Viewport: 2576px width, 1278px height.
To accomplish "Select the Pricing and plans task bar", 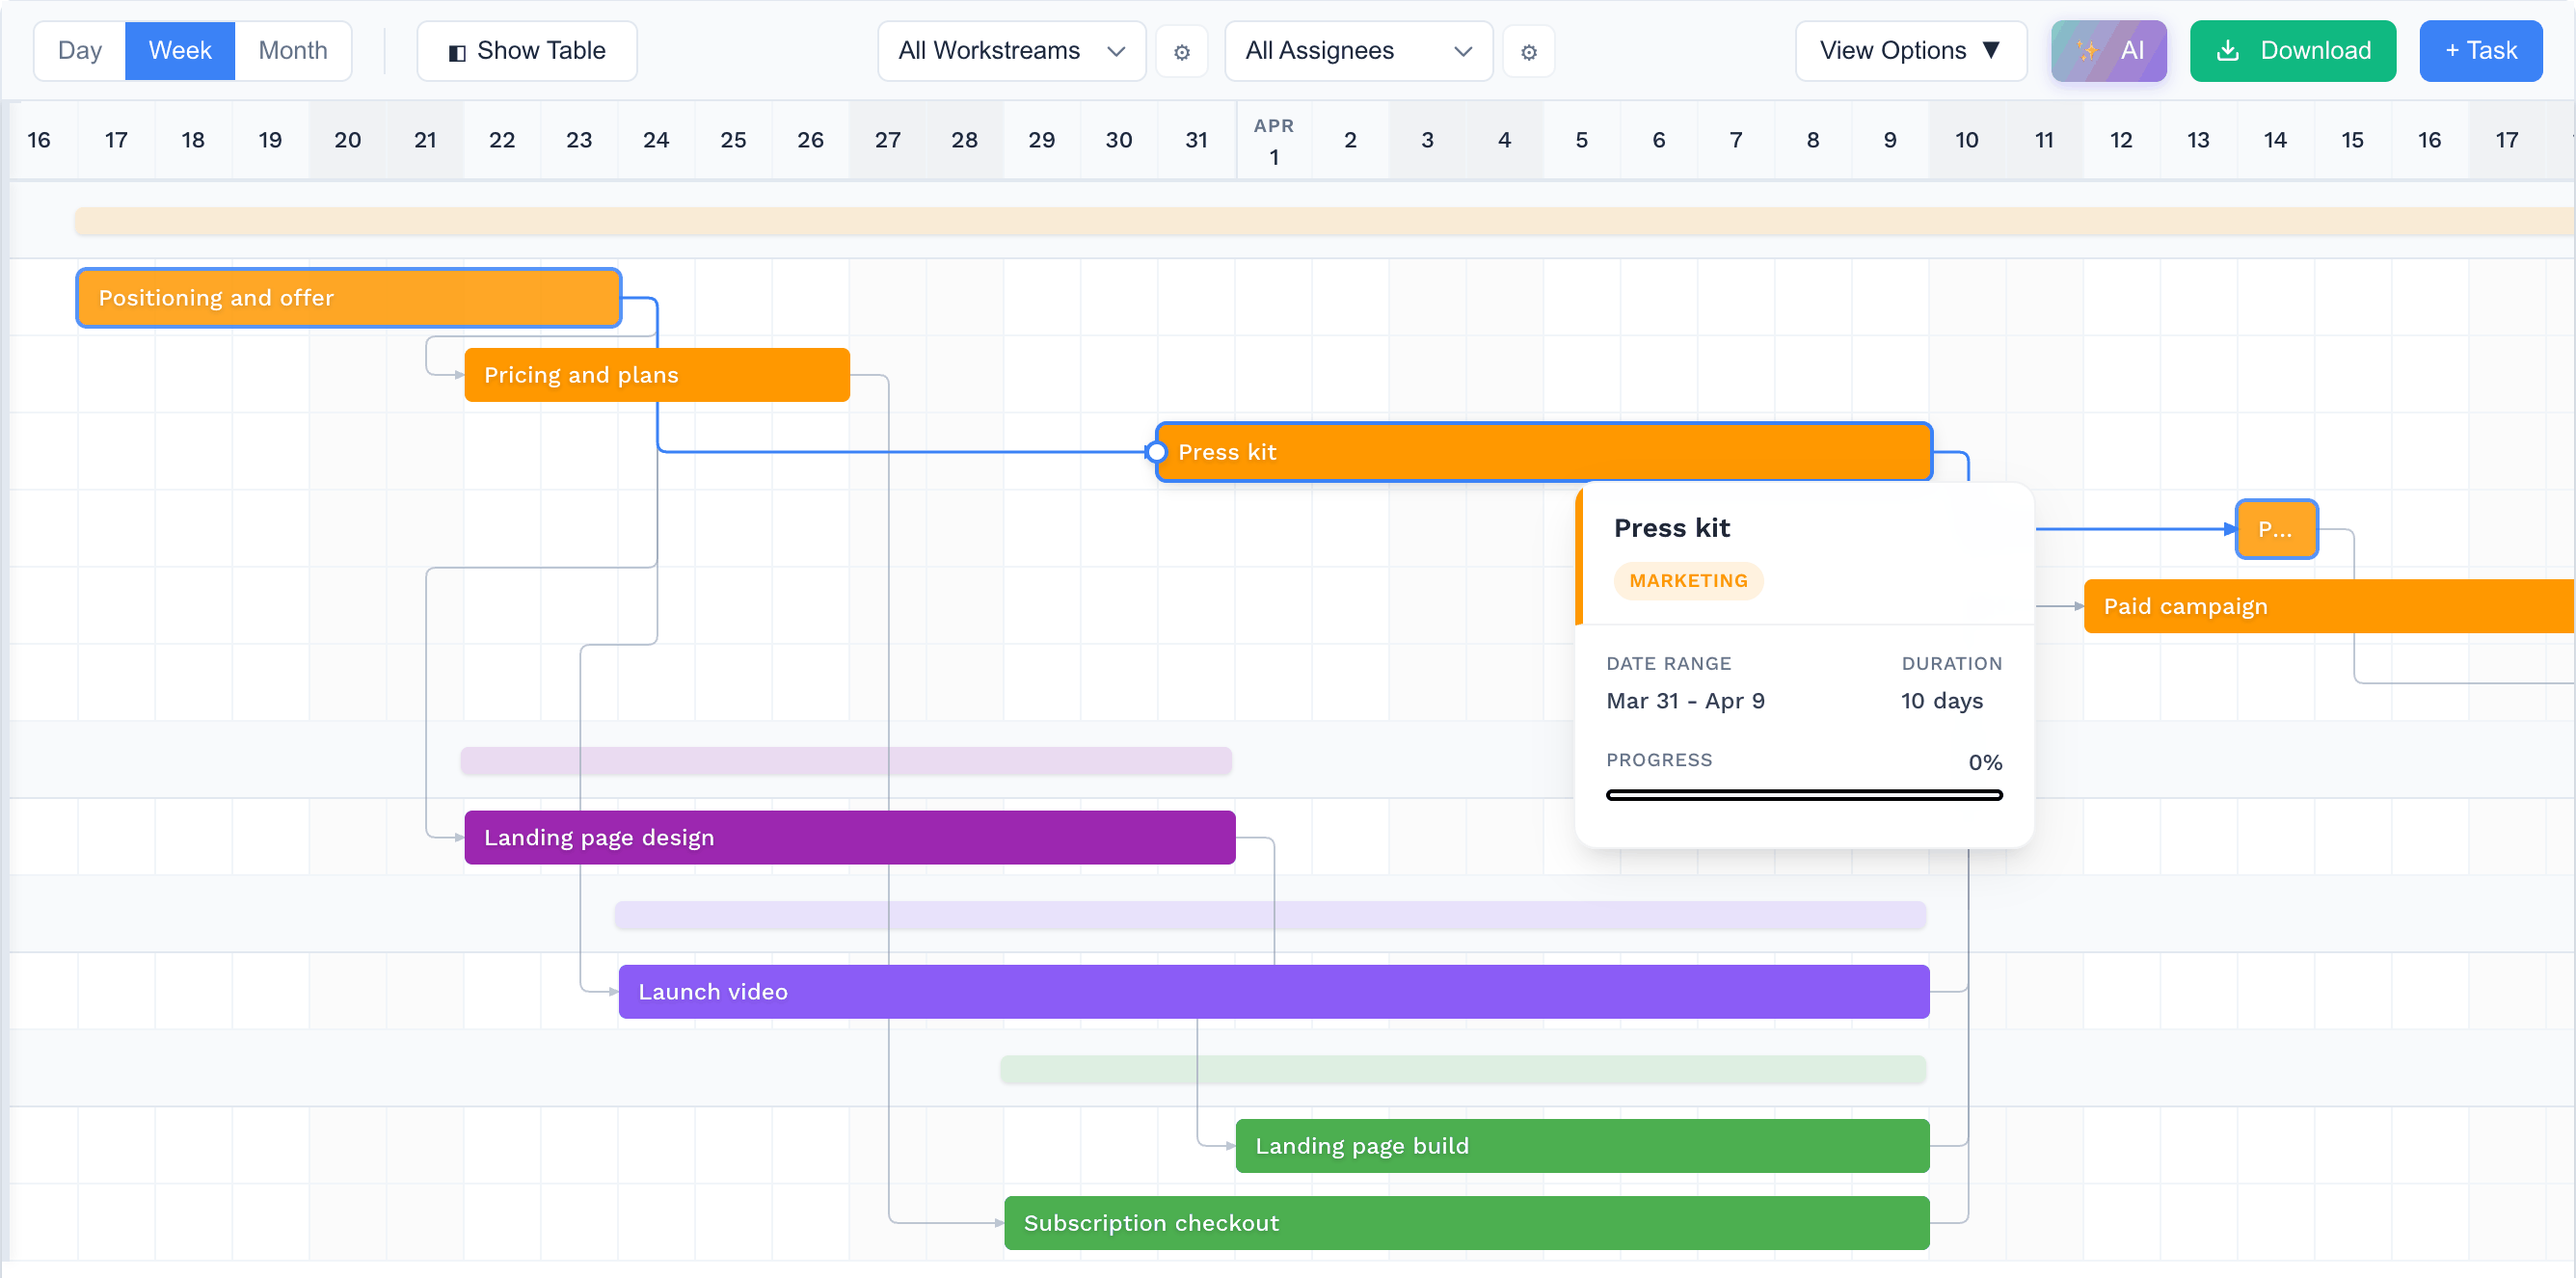I will pos(657,375).
